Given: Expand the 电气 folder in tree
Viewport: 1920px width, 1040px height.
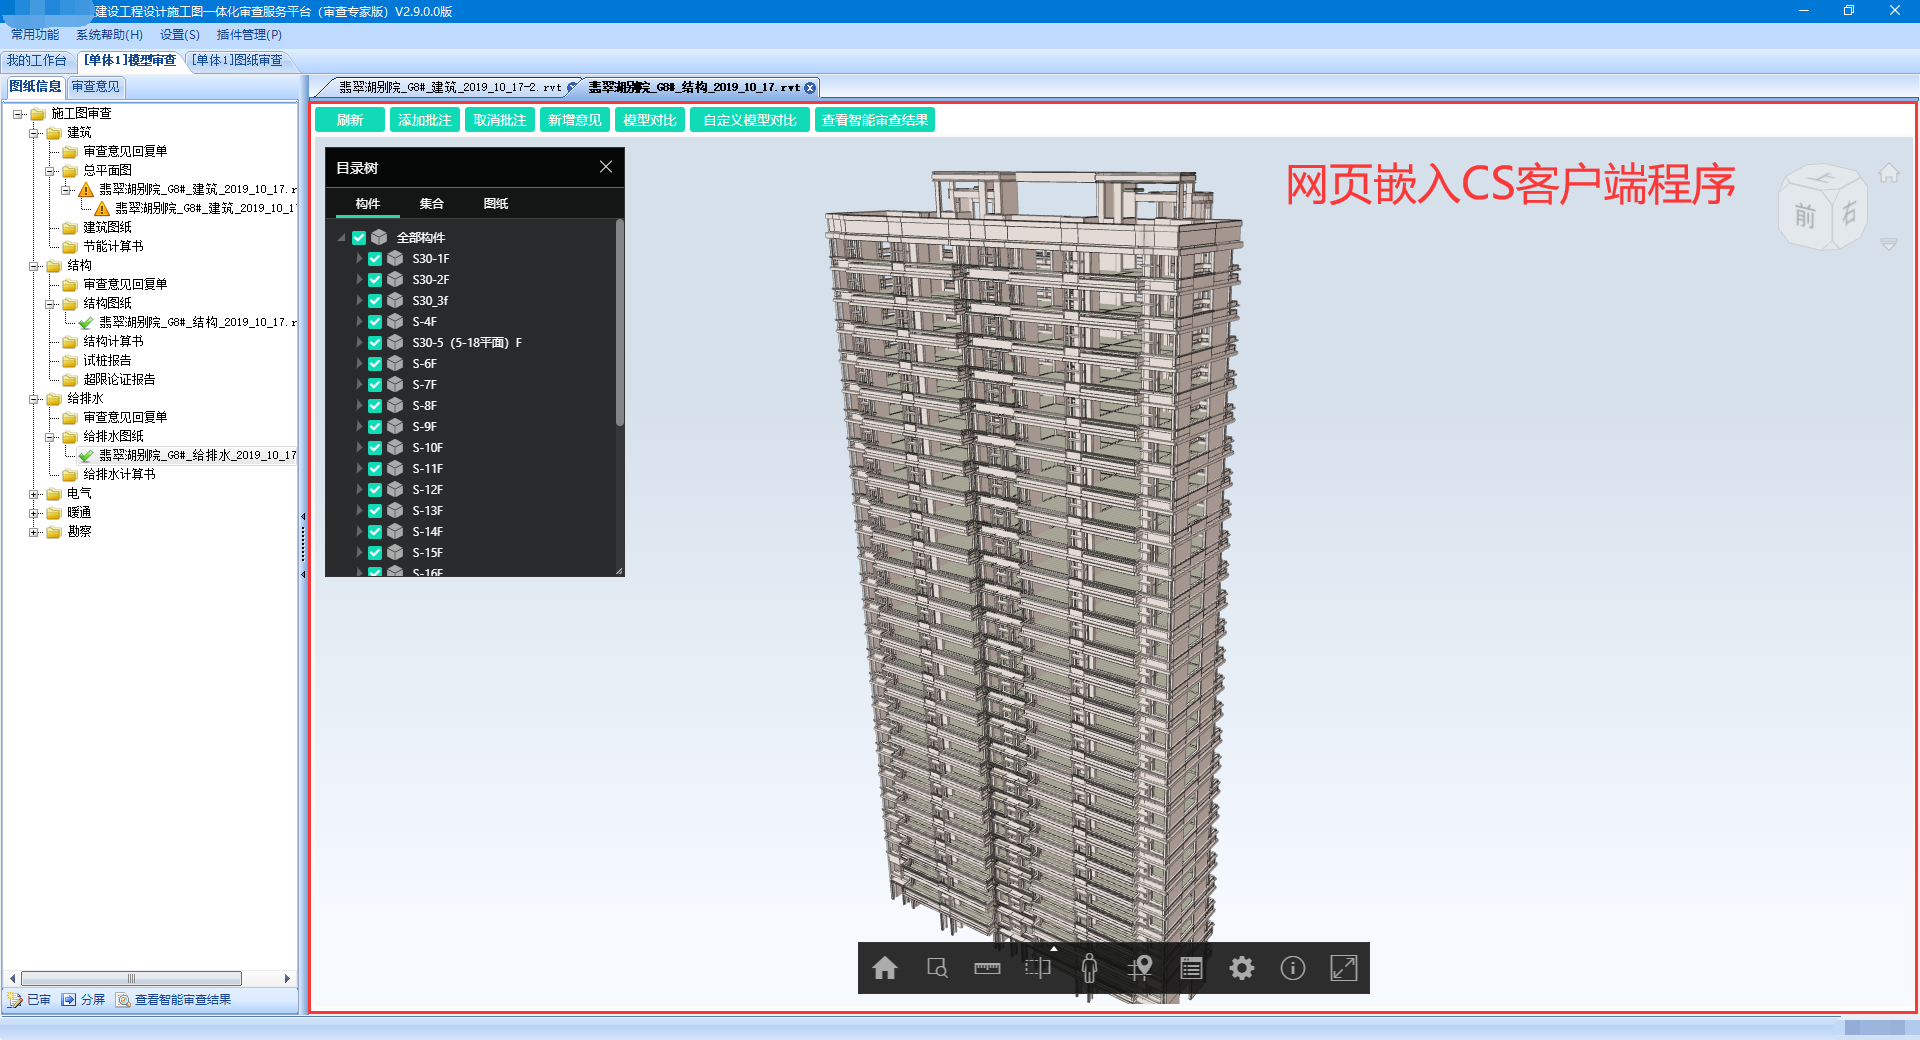Looking at the screenshot, I should click(34, 494).
